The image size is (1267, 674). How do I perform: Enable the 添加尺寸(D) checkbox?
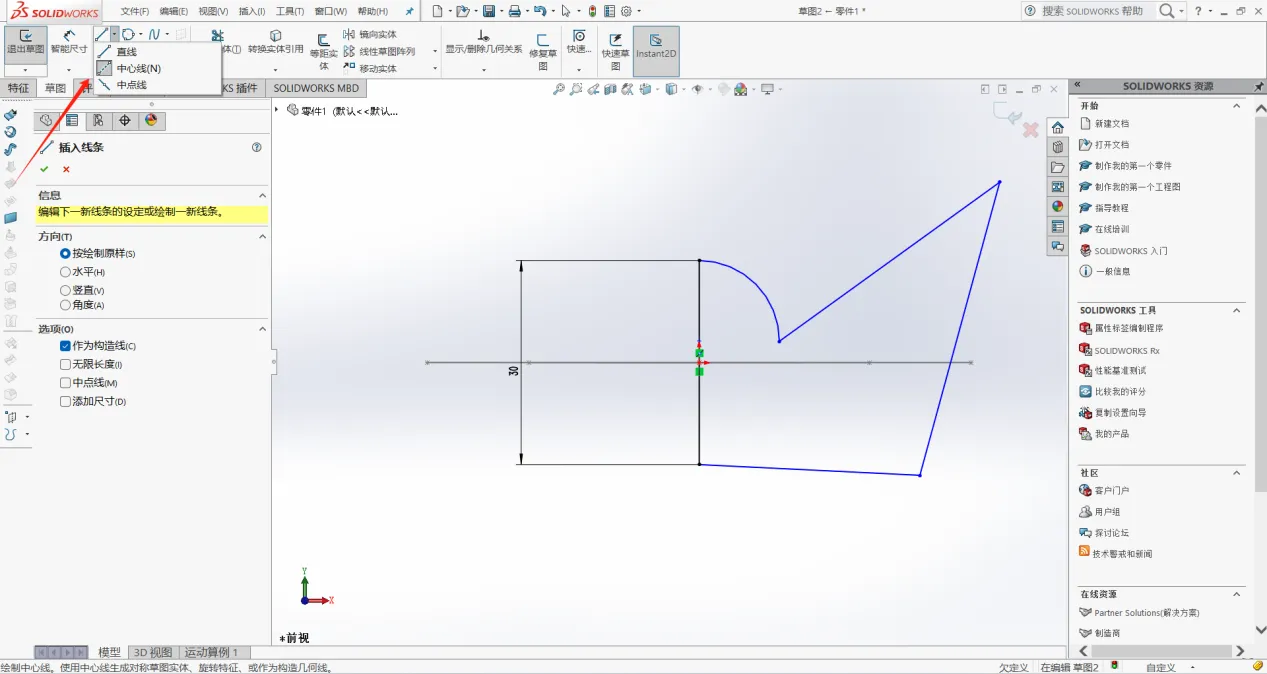click(x=66, y=401)
